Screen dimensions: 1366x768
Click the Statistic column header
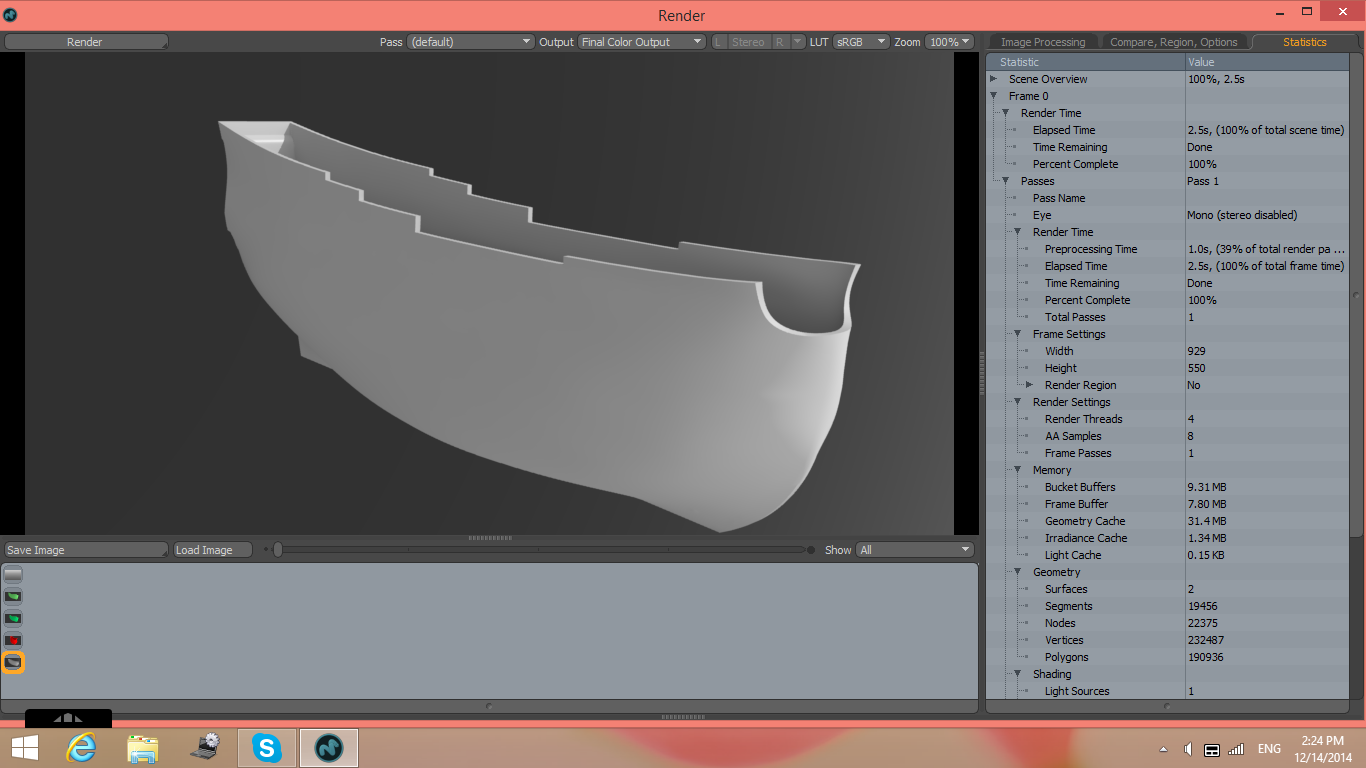(x=1086, y=62)
